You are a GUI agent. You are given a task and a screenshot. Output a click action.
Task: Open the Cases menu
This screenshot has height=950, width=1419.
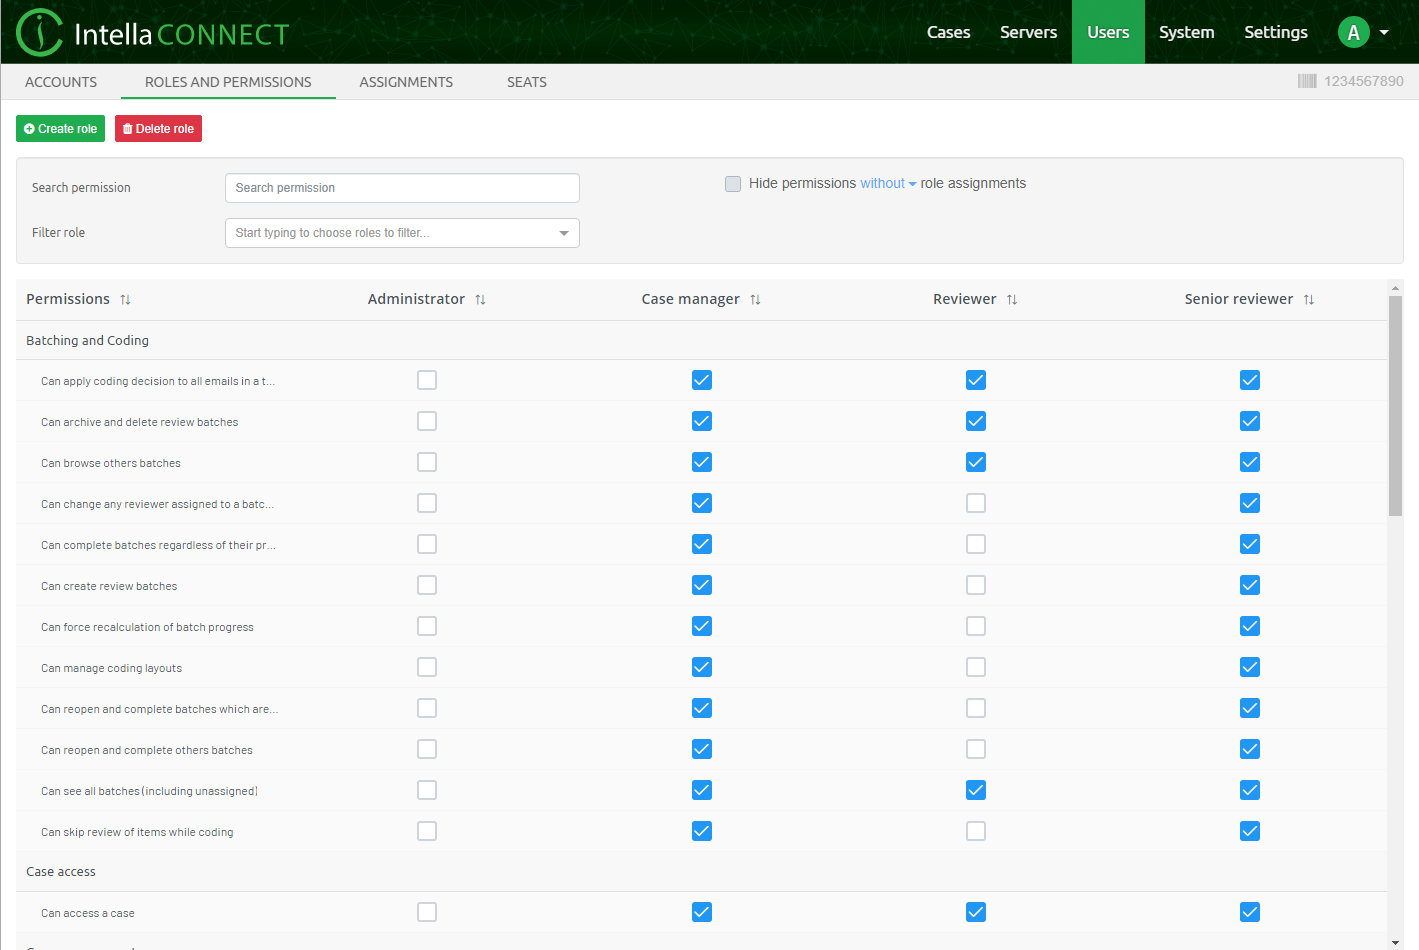pyautogui.click(x=948, y=32)
